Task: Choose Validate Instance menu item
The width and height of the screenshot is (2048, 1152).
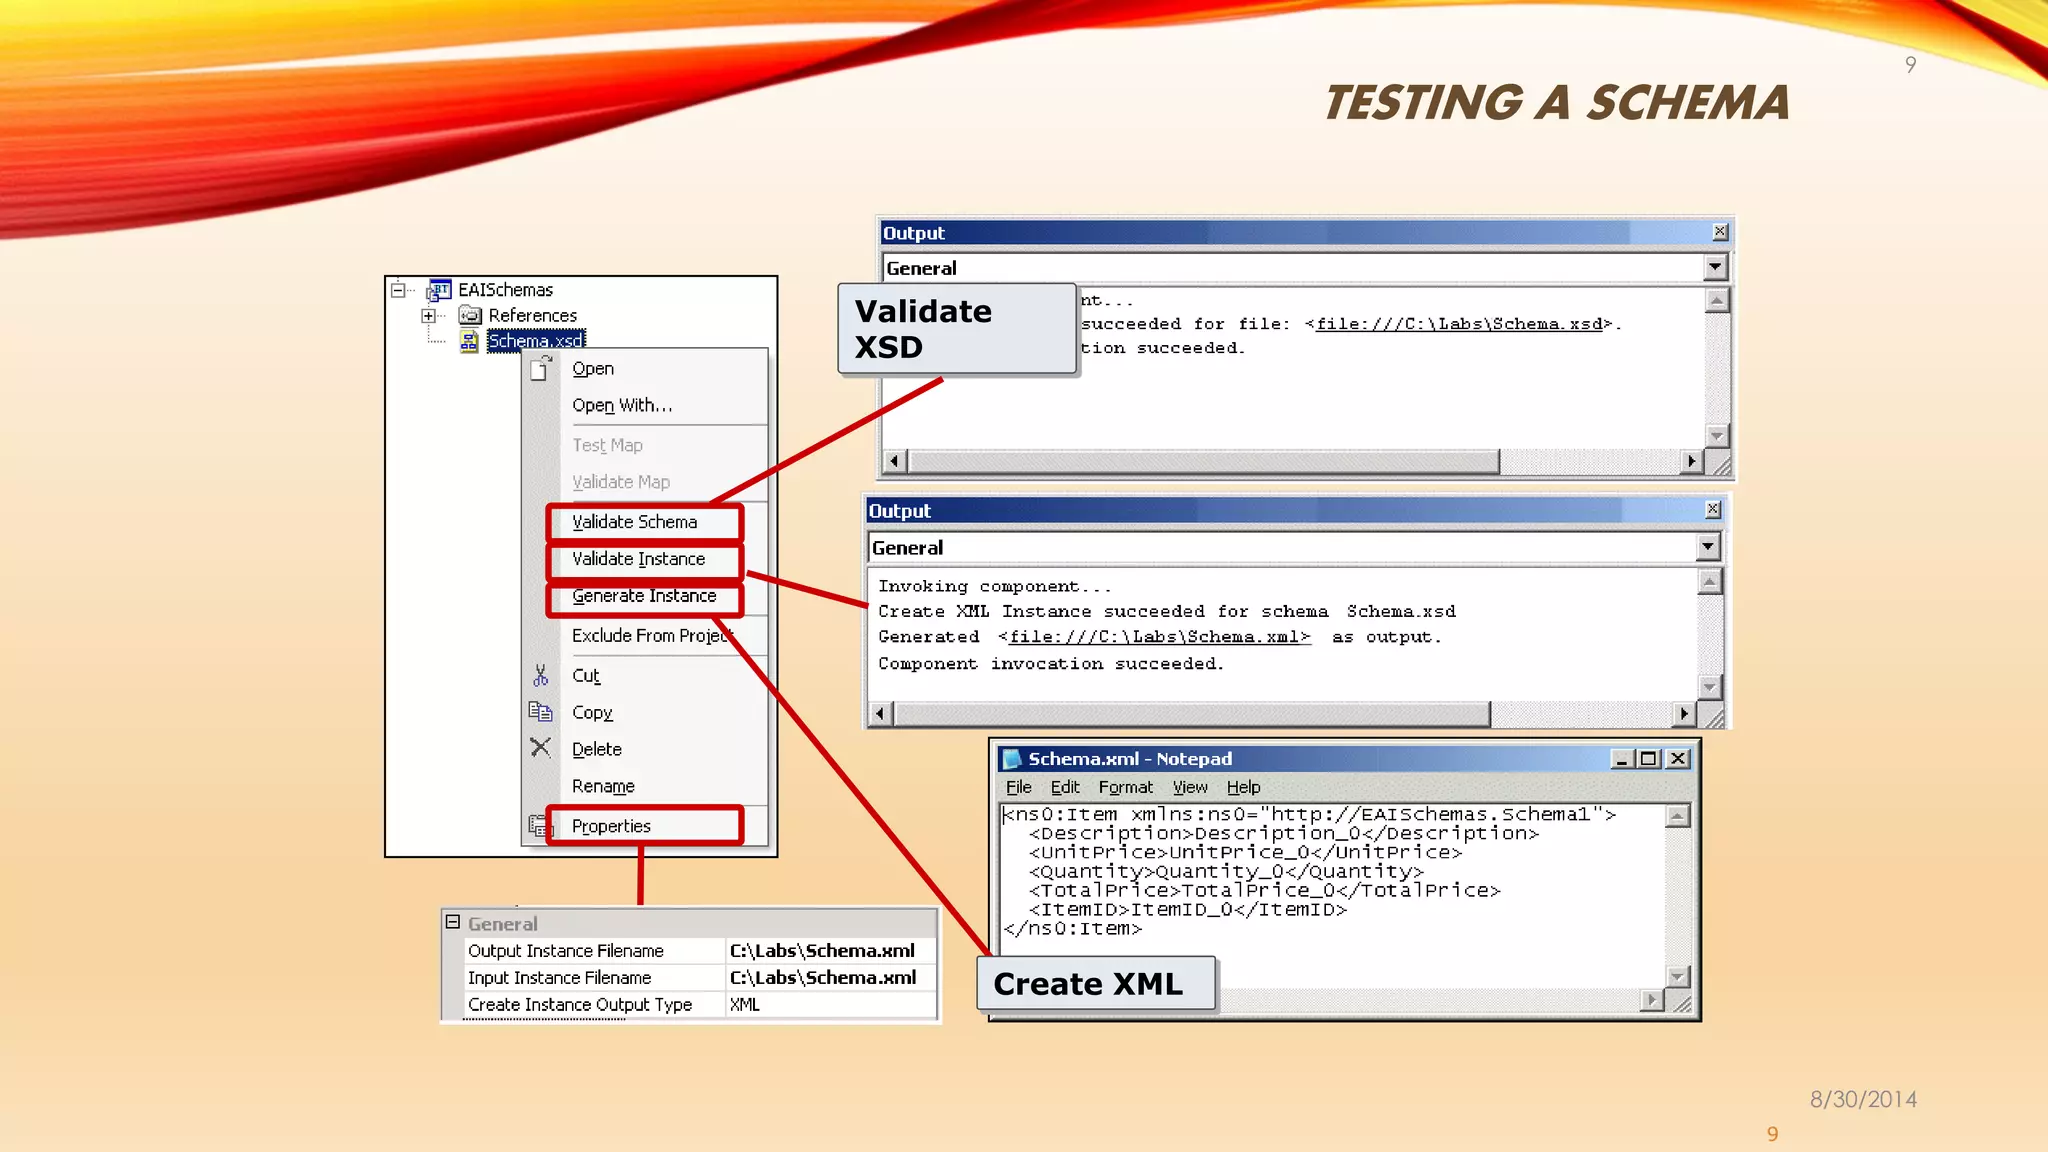Action: (638, 559)
